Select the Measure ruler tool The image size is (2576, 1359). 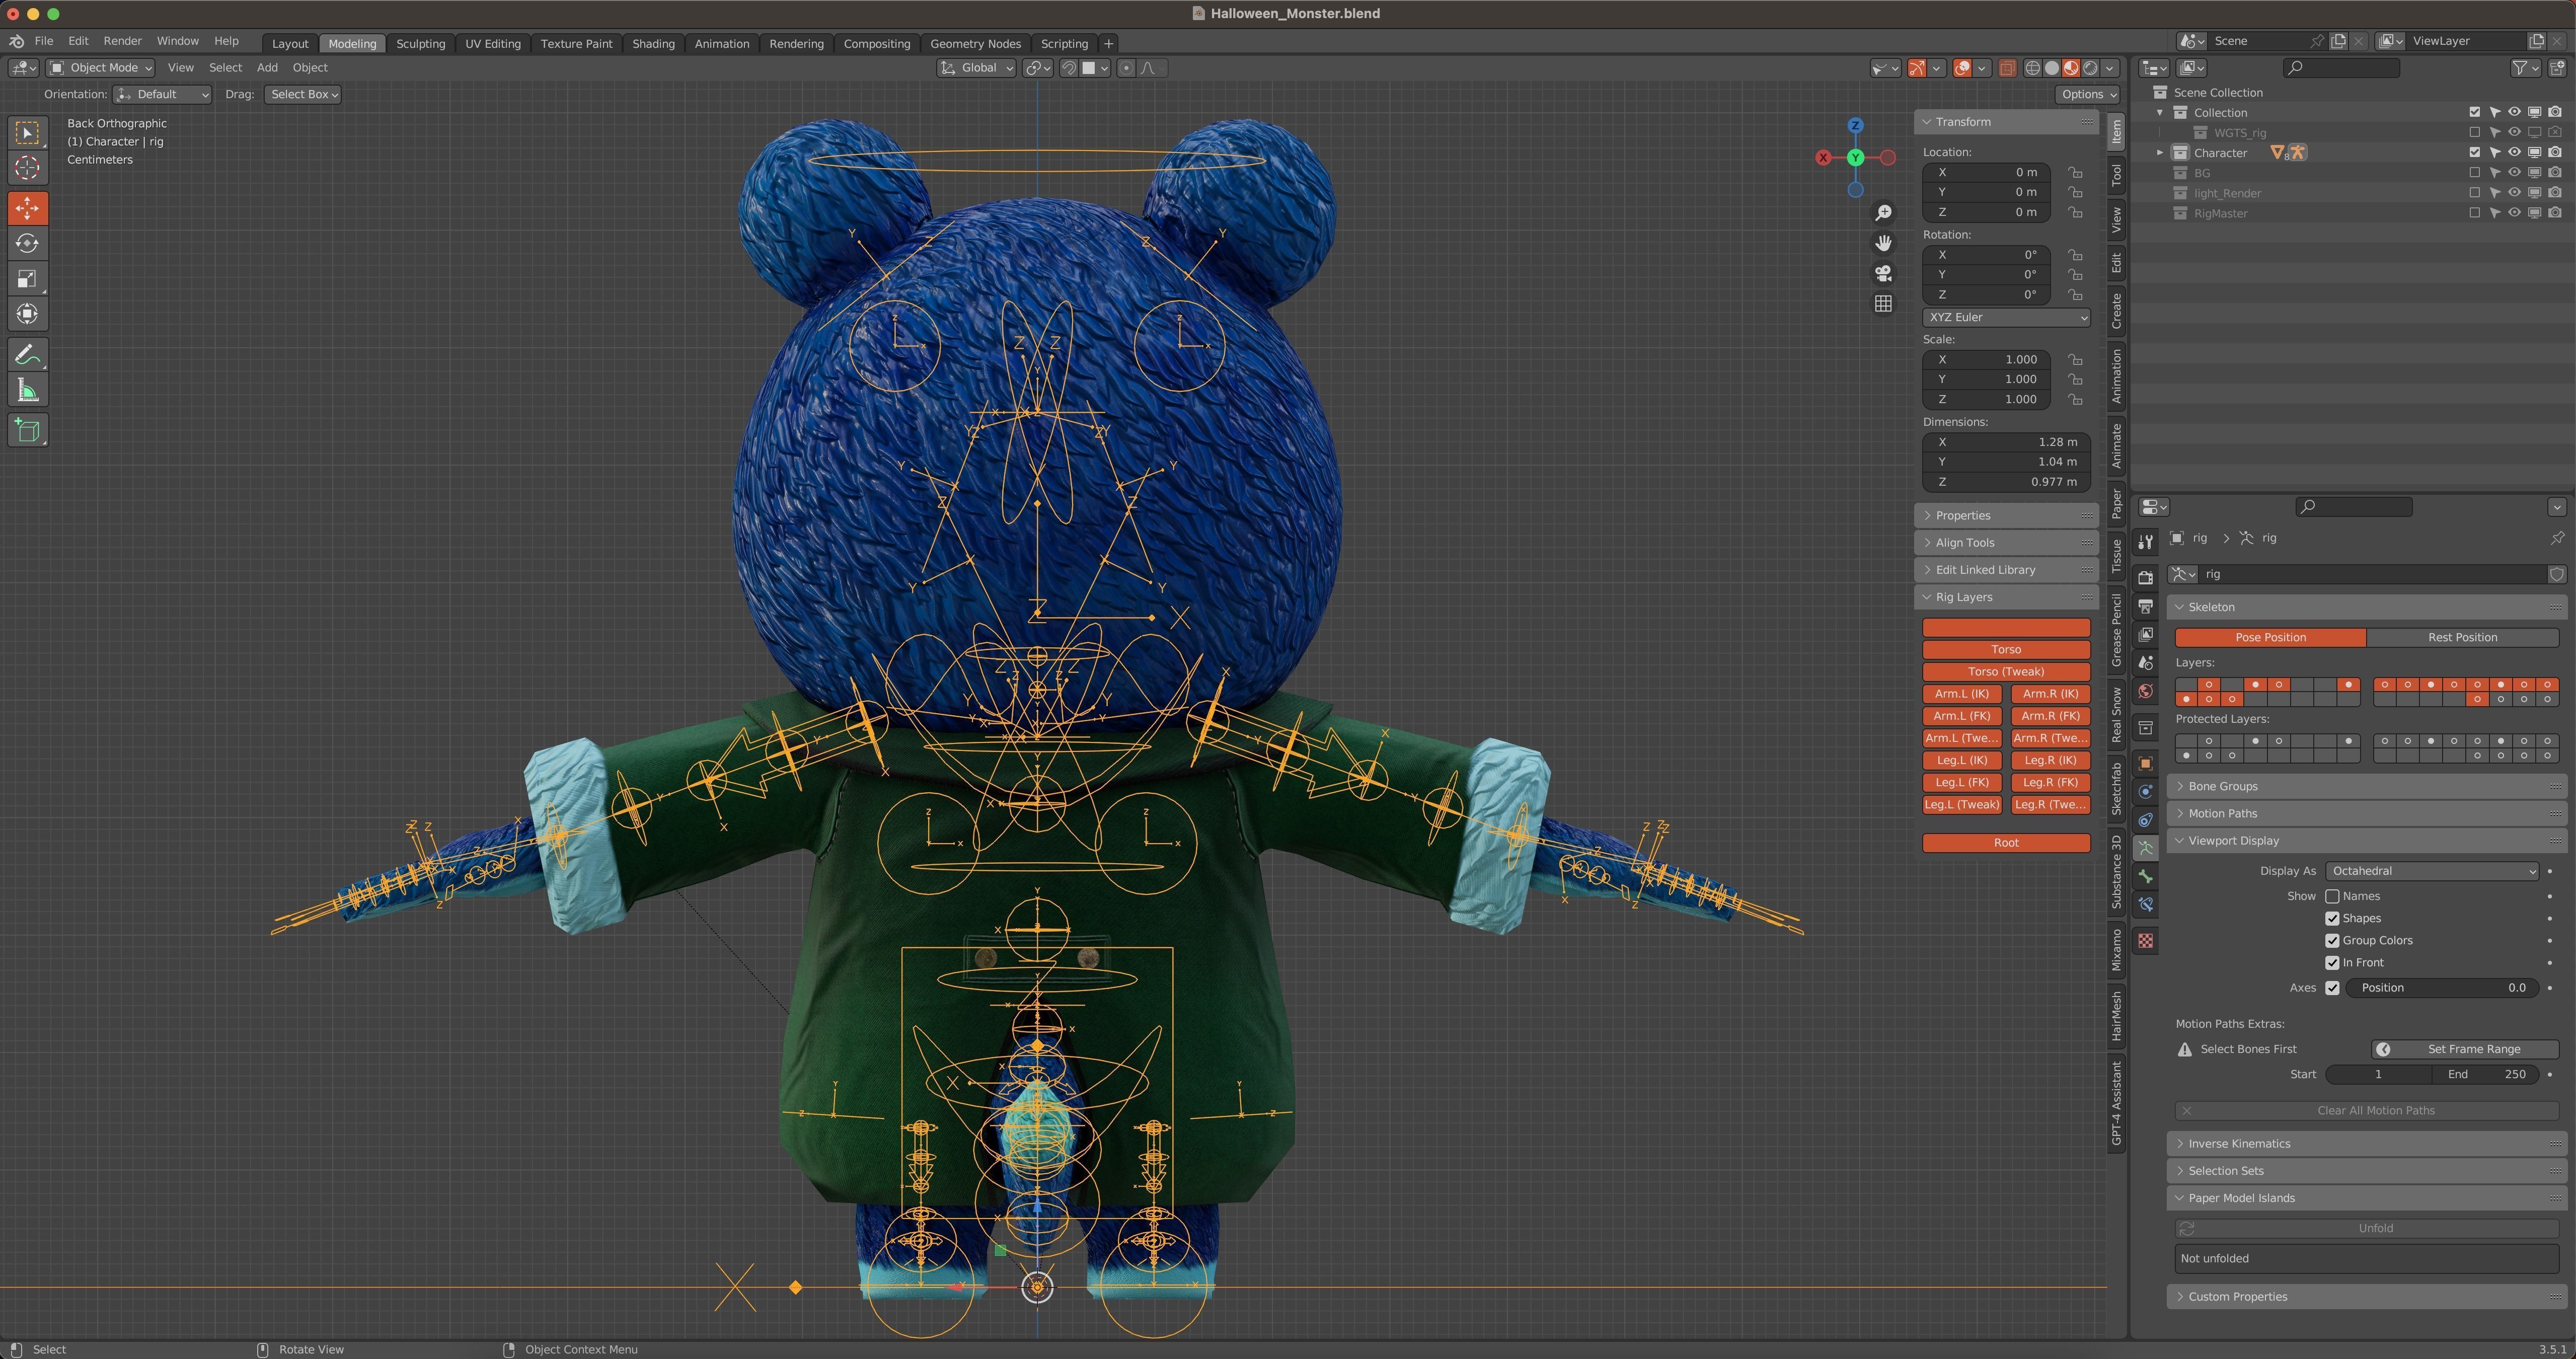tap(28, 391)
